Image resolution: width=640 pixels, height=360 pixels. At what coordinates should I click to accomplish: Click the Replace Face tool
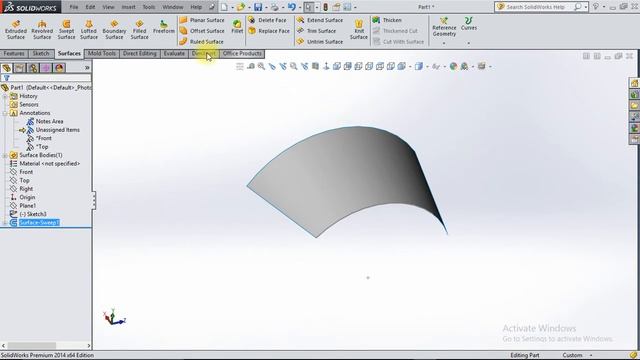tap(269, 31)
